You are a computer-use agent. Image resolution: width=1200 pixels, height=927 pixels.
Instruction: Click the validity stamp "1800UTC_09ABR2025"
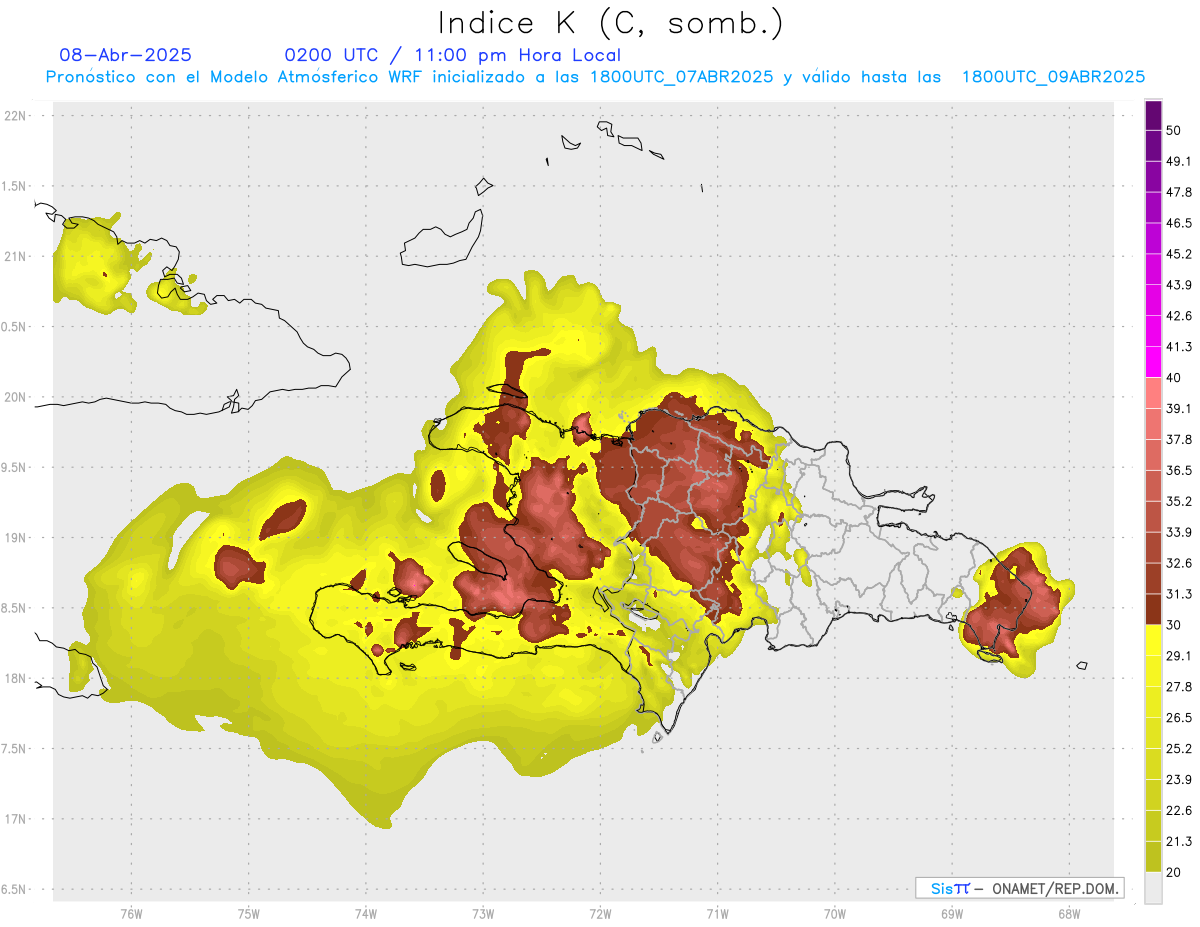(1053, 77)
